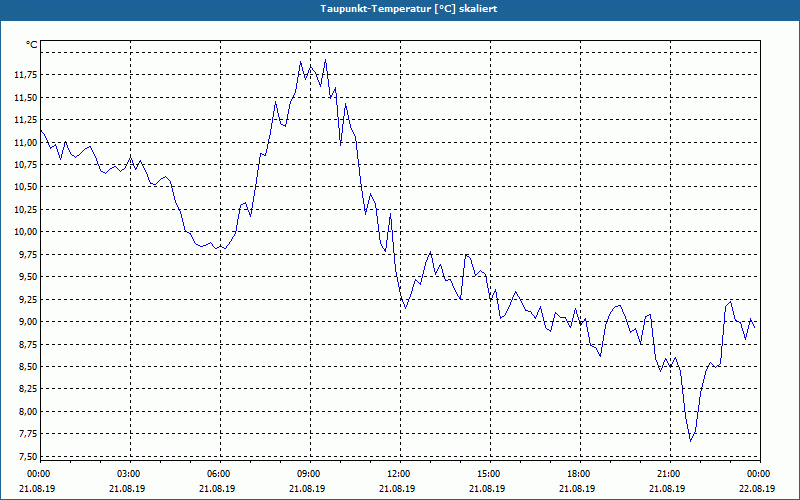Click the 11,50 y-axis label
Image resolution: width=800 pixels, height=500 pixels.
[x=26, y=97]
